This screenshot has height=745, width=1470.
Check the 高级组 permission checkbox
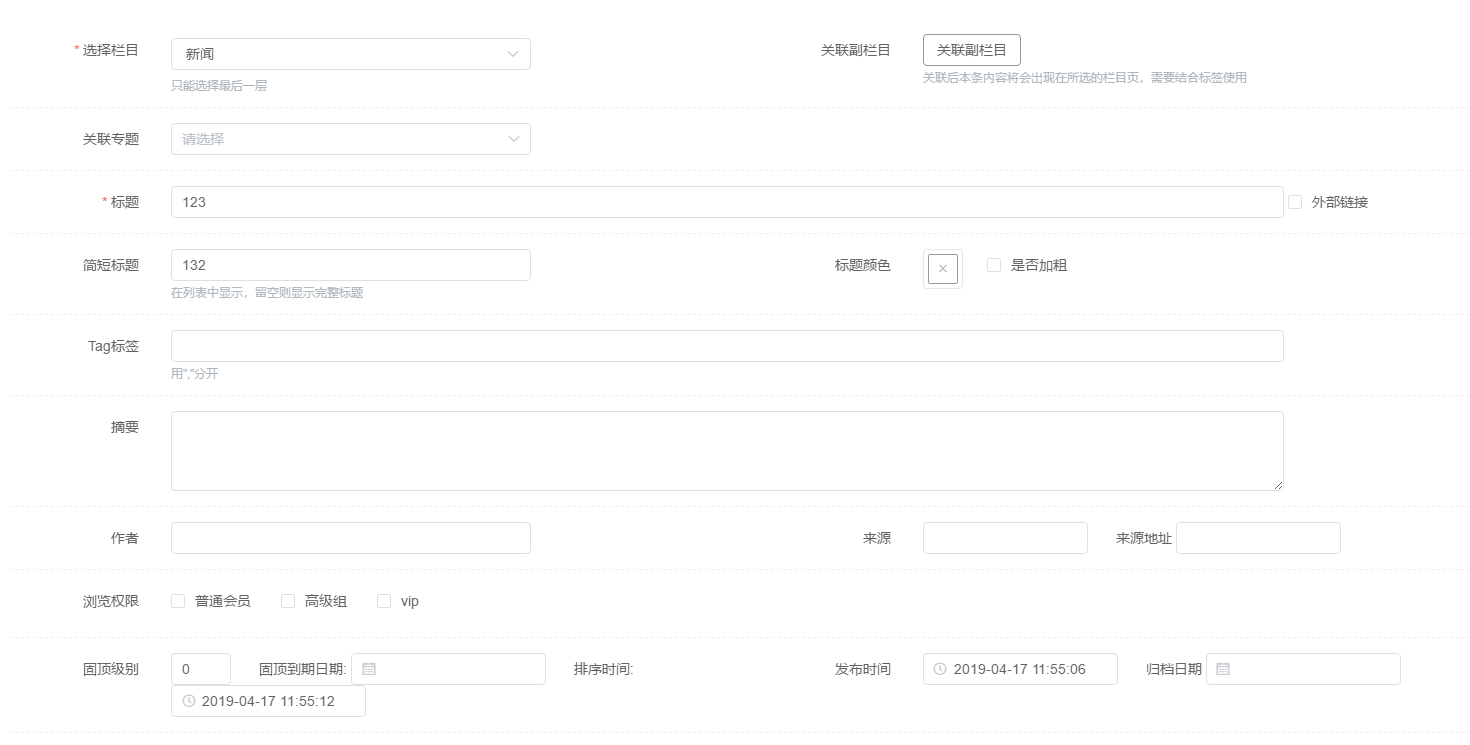tap(288, 601)
